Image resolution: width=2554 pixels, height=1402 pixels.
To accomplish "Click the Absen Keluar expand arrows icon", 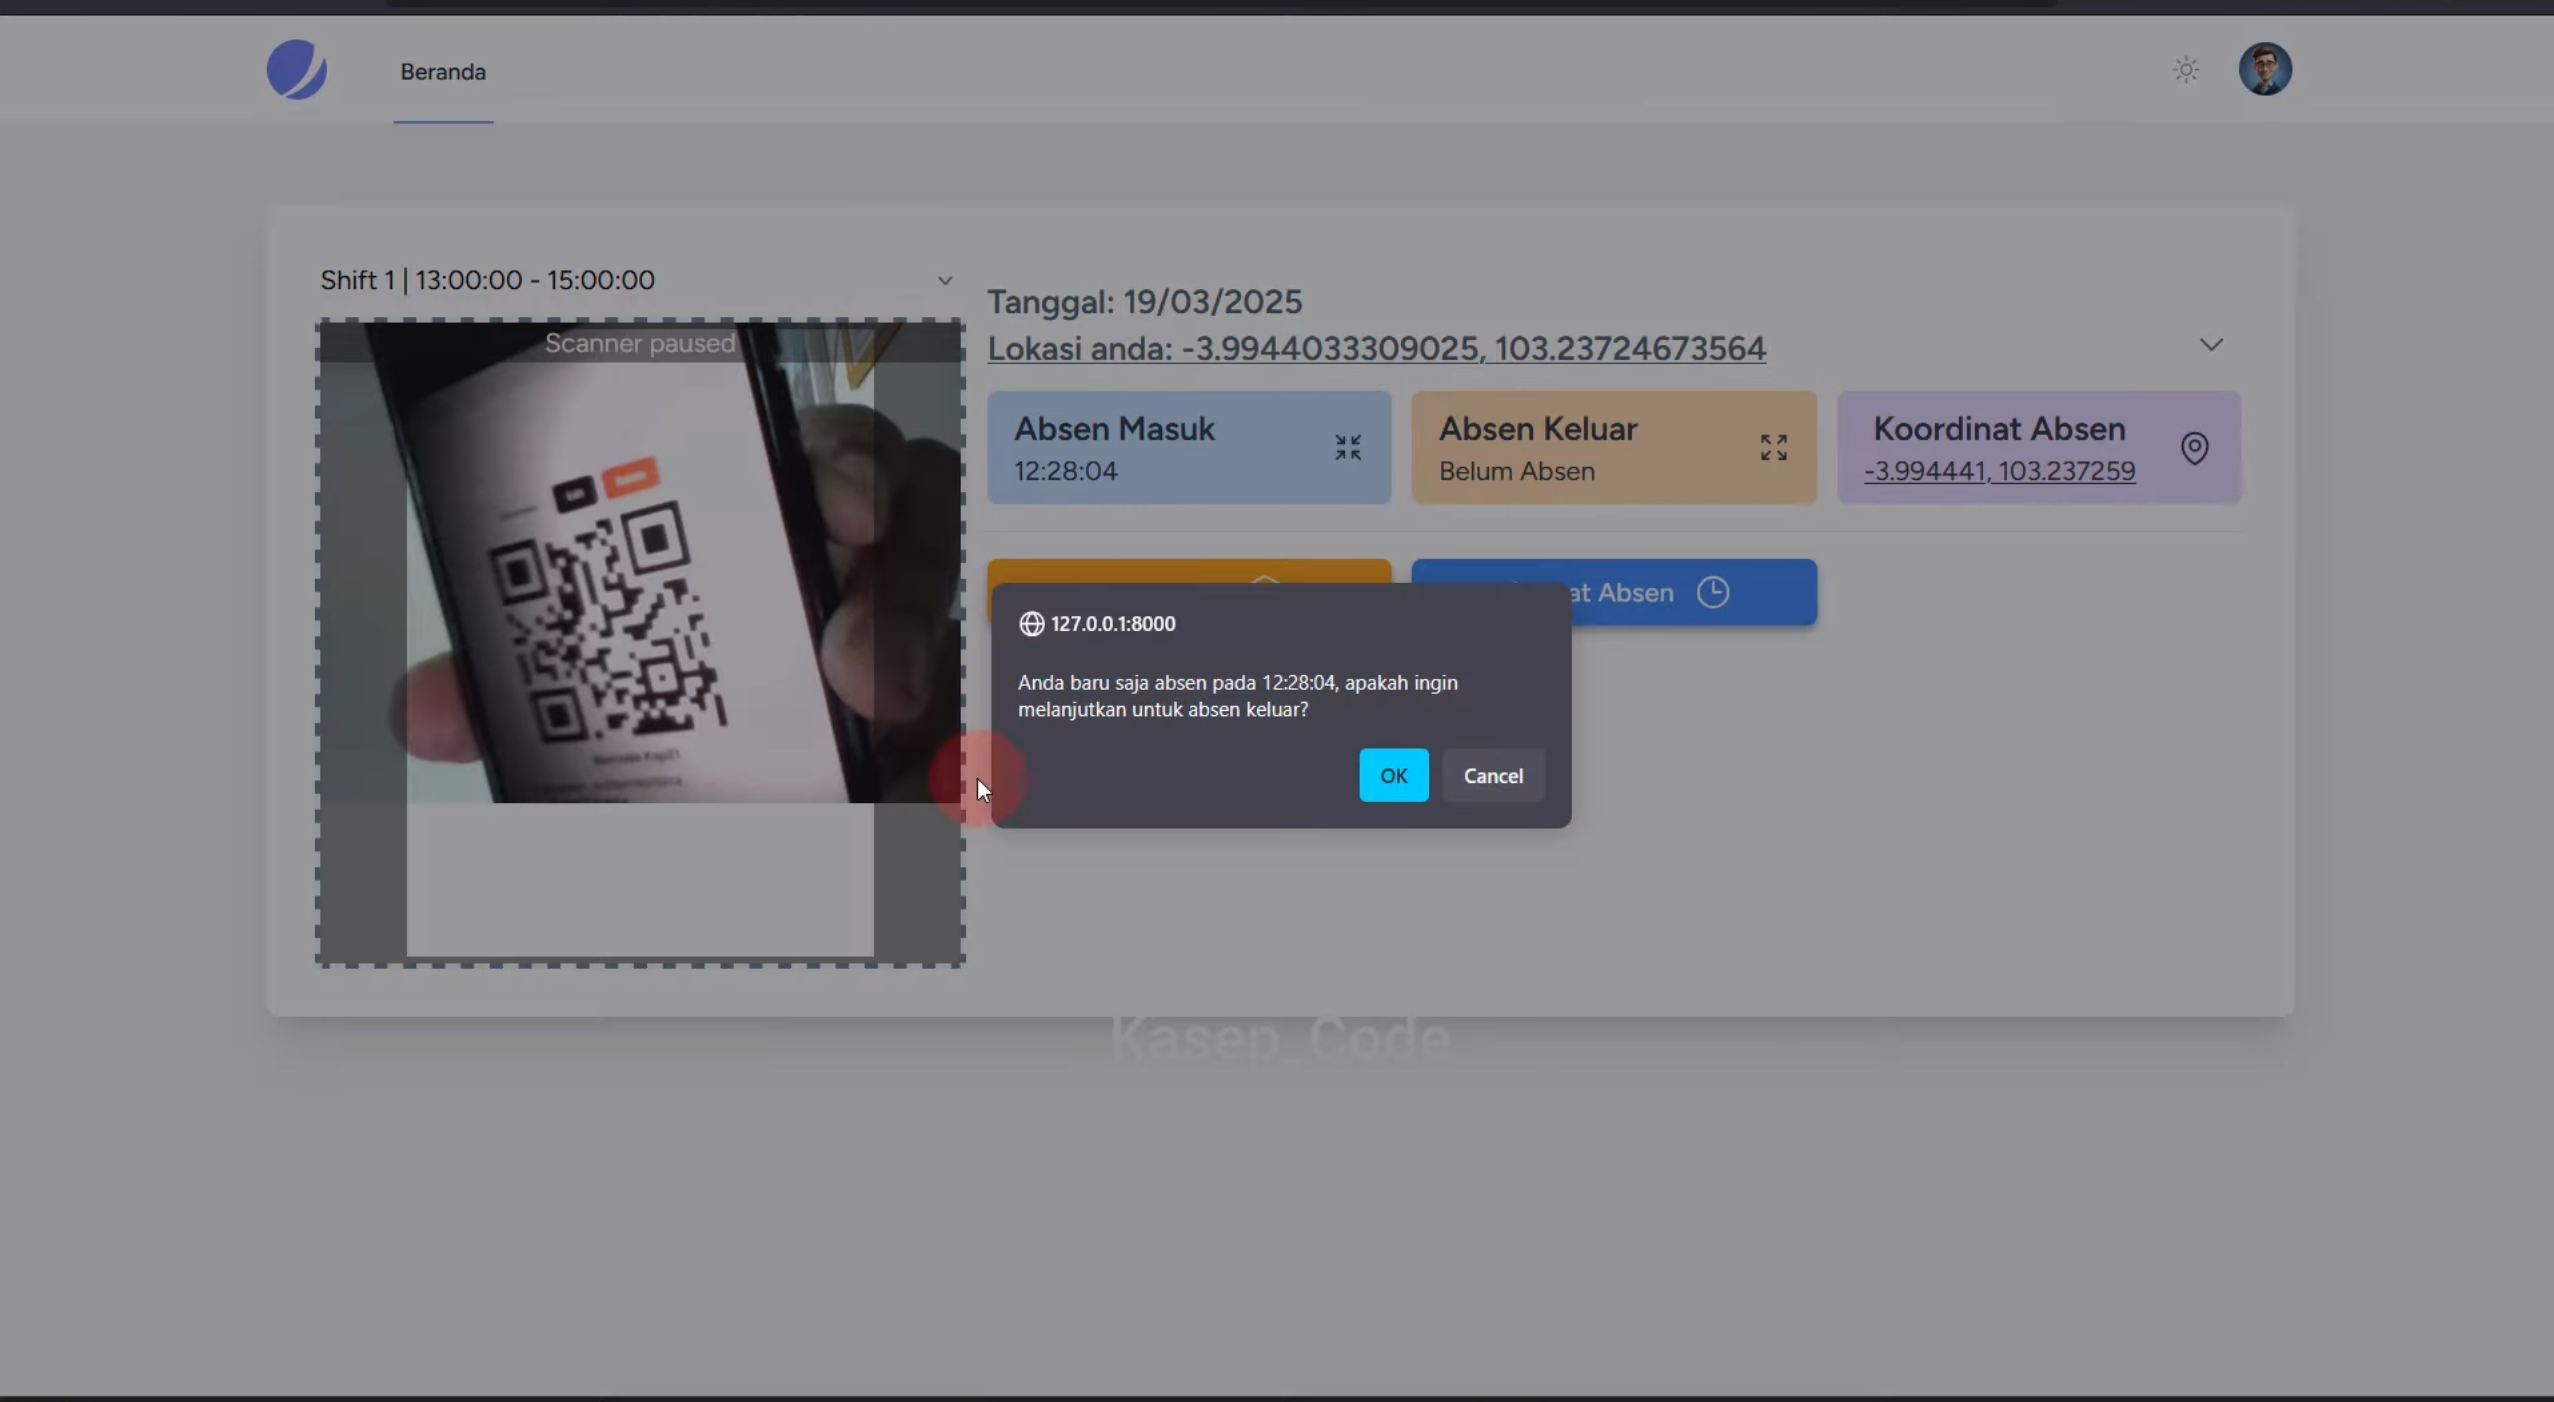I will click(1773, 447).
